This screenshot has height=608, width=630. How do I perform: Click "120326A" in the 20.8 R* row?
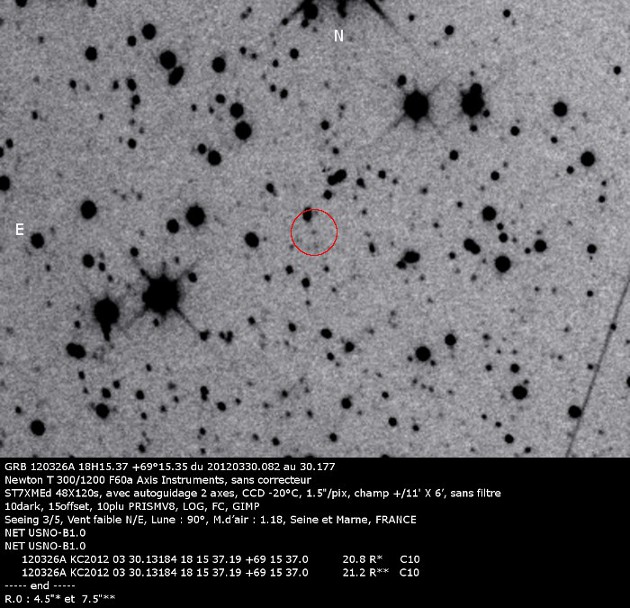[45, 559]
